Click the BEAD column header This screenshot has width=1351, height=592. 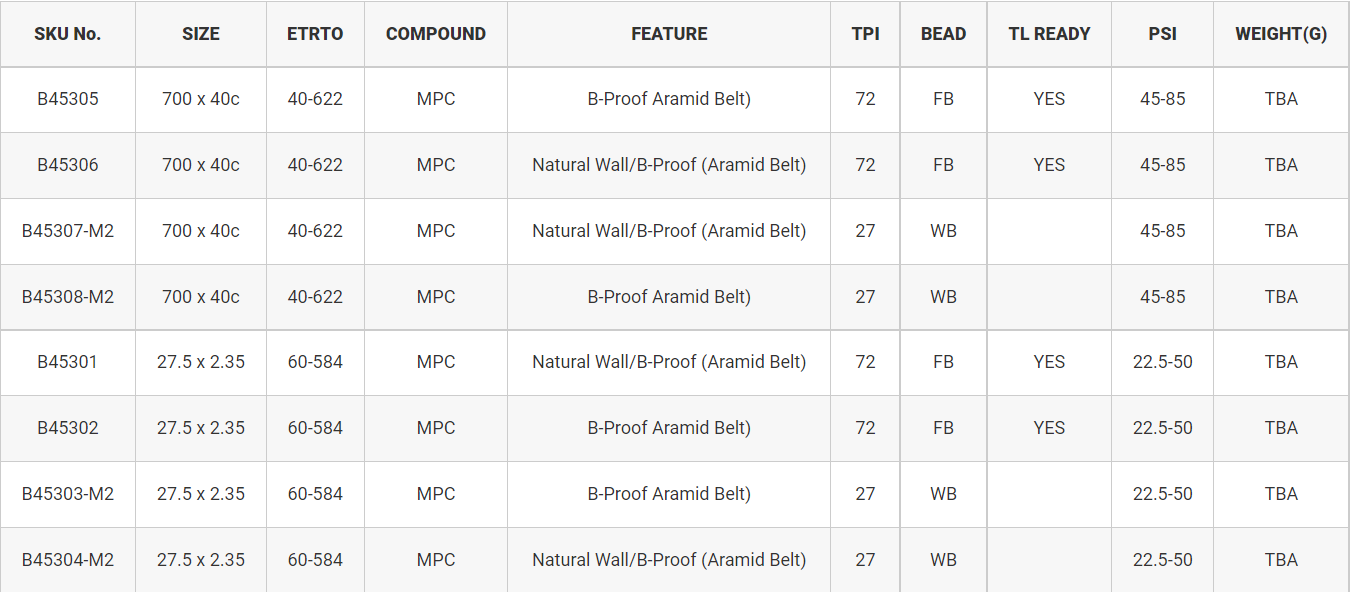point(943,34)
